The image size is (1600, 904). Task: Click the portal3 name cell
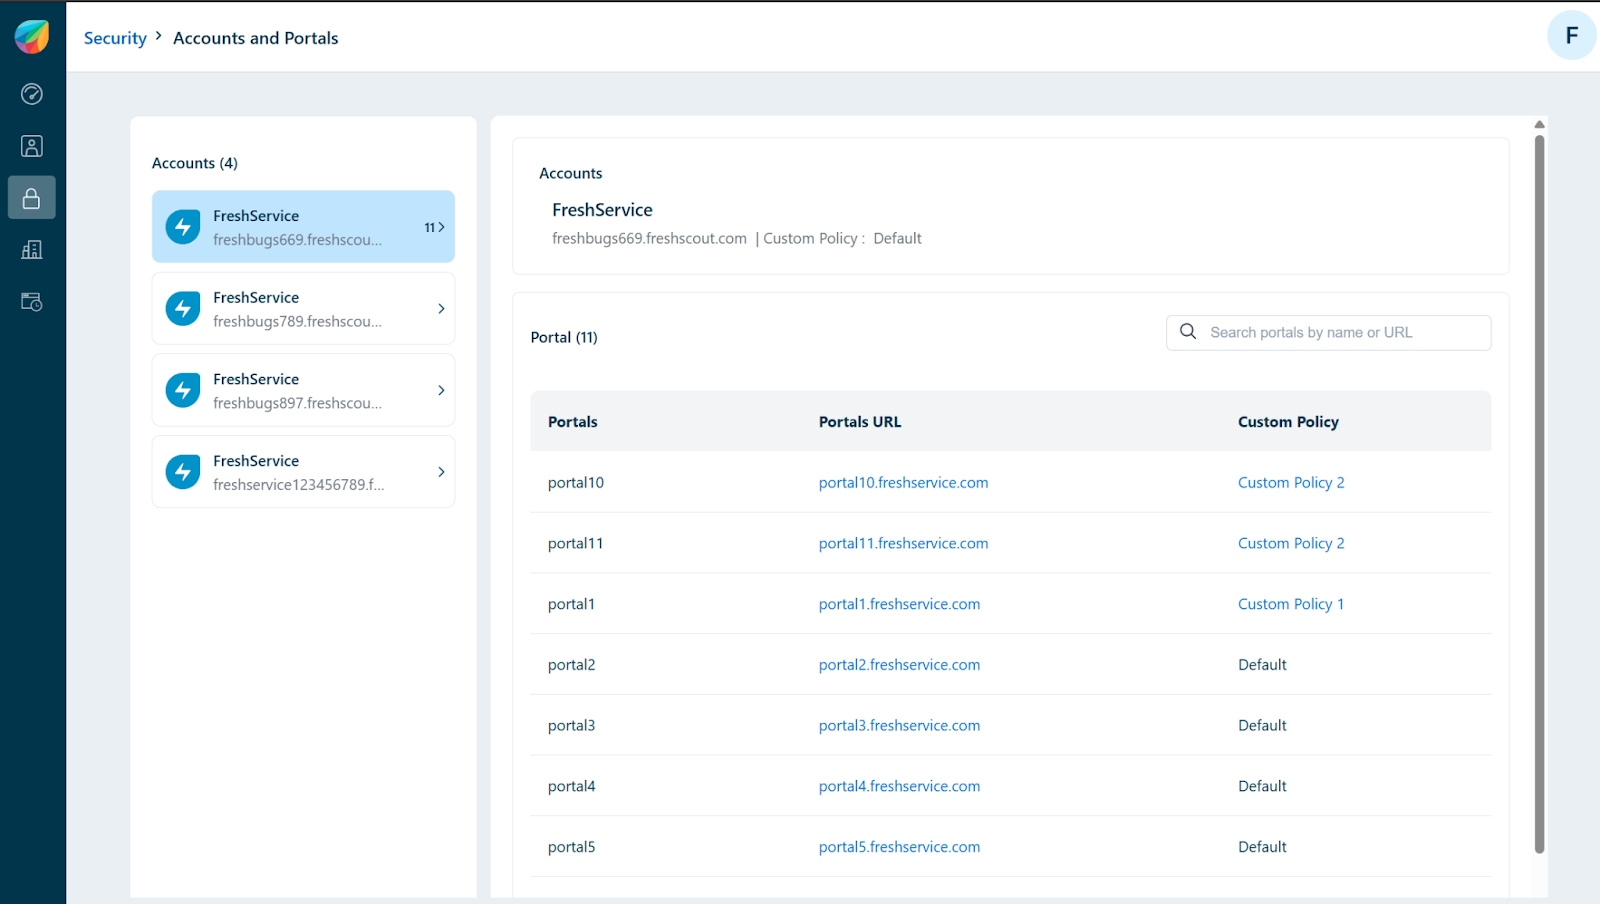[x=571, y=725]
